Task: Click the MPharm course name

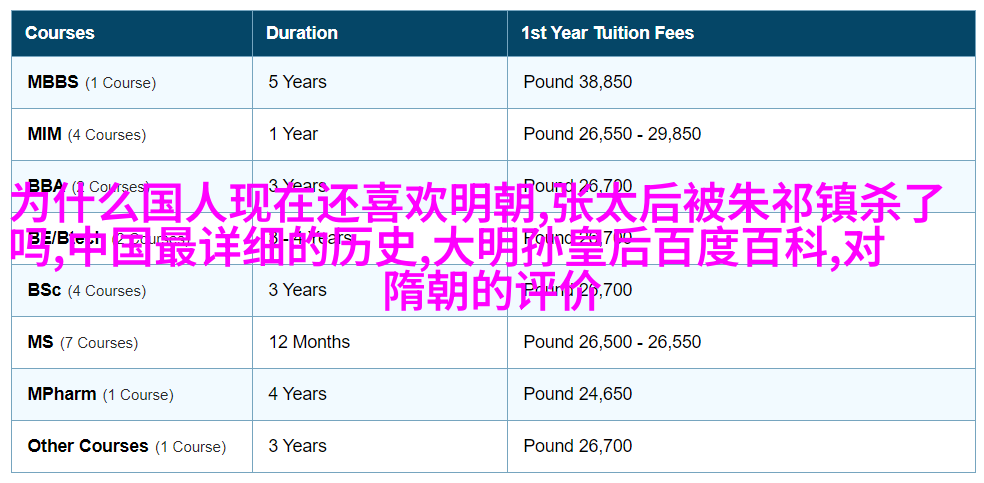Action: point(62,395)
